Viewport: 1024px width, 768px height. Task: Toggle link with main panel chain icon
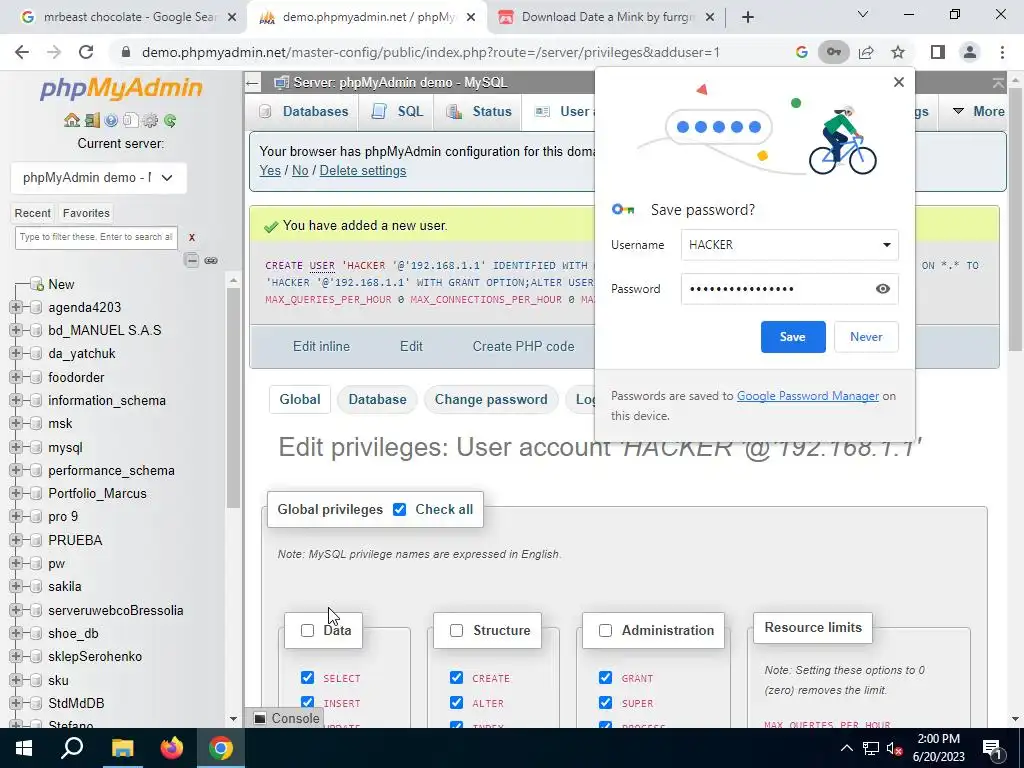(x=211, y=261)
